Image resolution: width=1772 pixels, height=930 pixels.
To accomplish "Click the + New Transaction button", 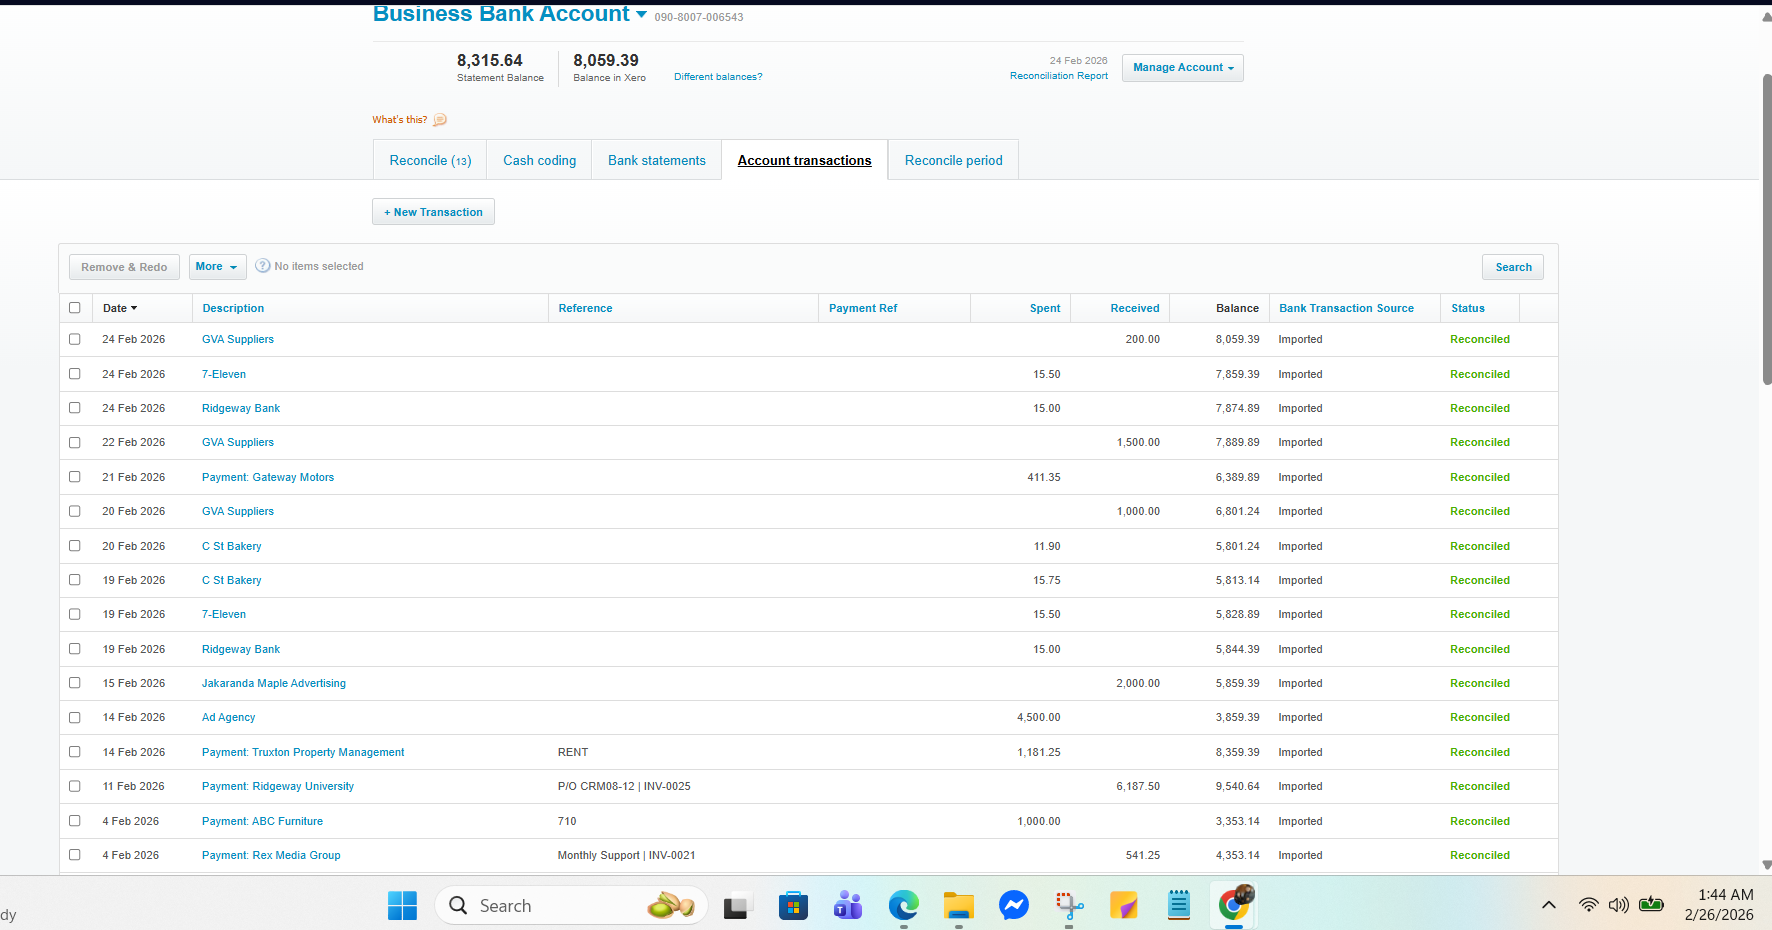I will [x=433, y=212].
